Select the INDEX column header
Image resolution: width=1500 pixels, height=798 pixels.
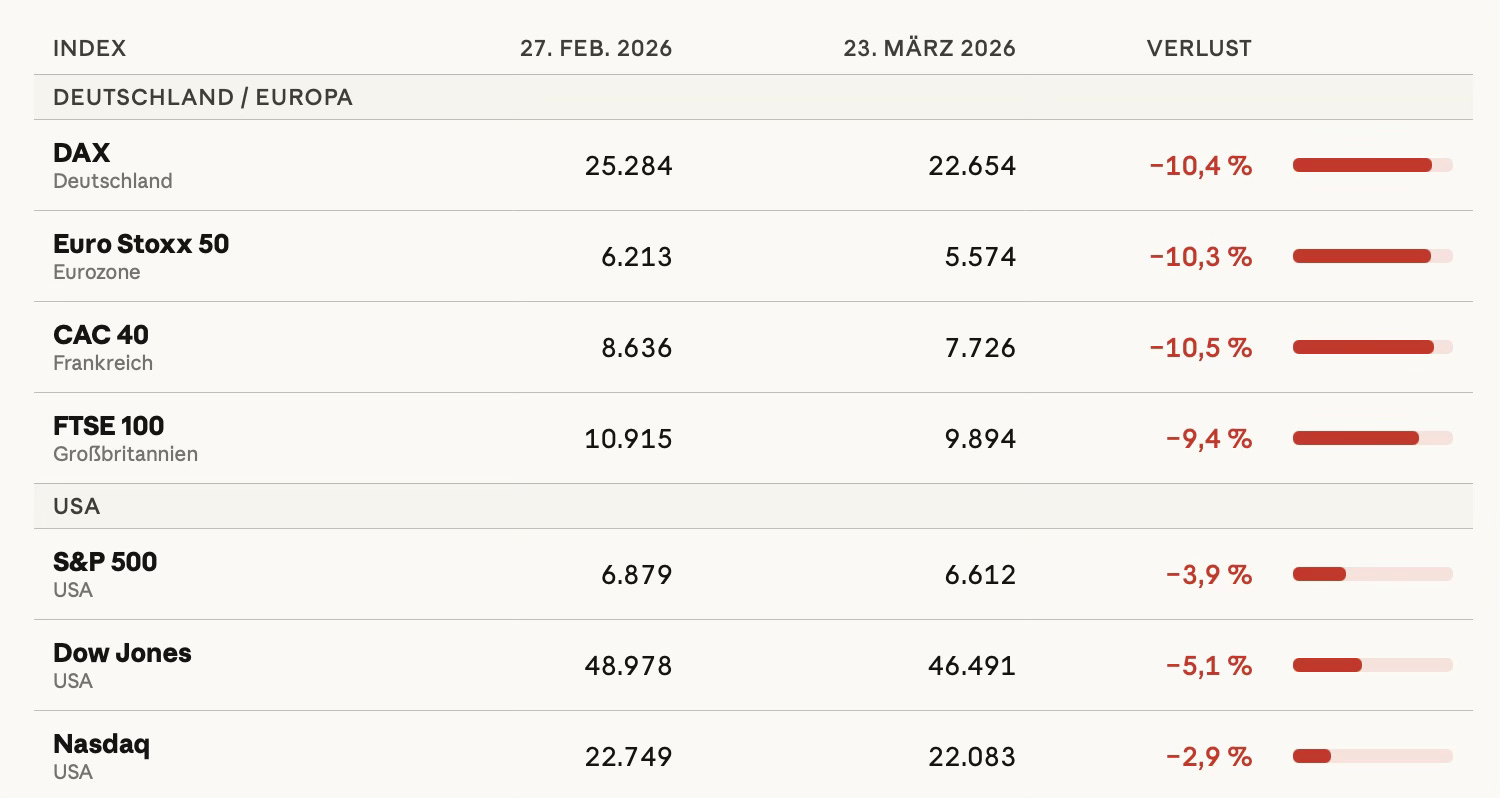[89, 48]
